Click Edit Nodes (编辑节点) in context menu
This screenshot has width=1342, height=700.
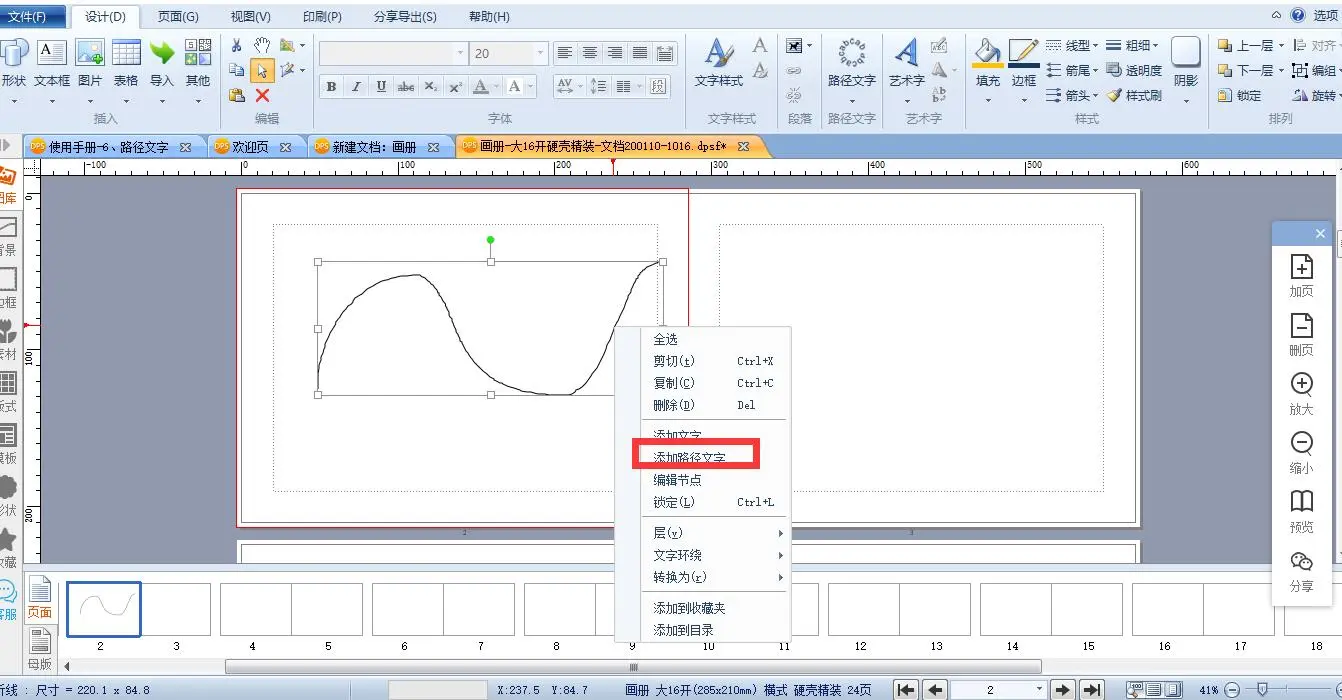click(x=677, y=480)
